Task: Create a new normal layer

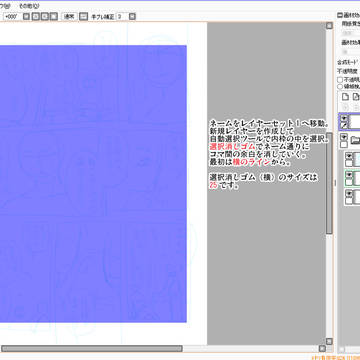Action: pos(346,97)
